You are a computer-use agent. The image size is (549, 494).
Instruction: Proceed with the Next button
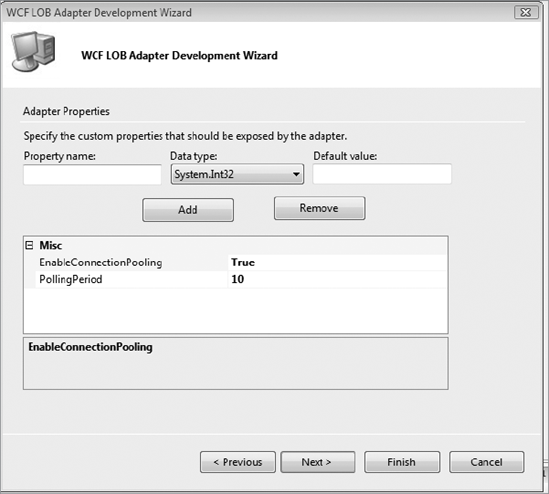(x=318, y=462)
